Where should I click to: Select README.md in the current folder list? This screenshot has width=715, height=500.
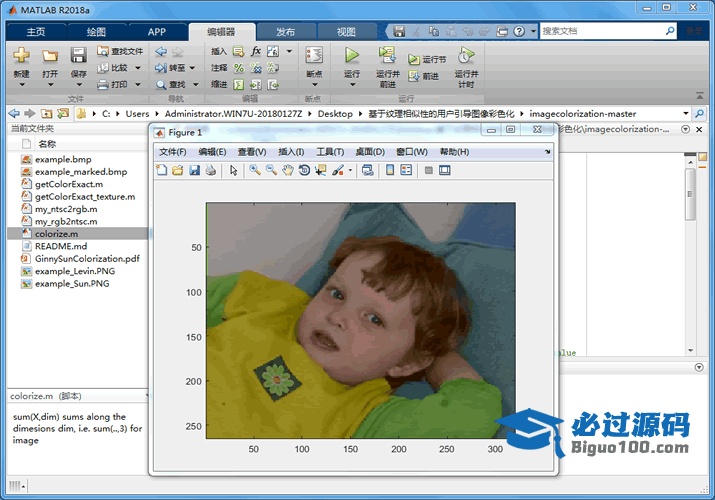[61, 246]
